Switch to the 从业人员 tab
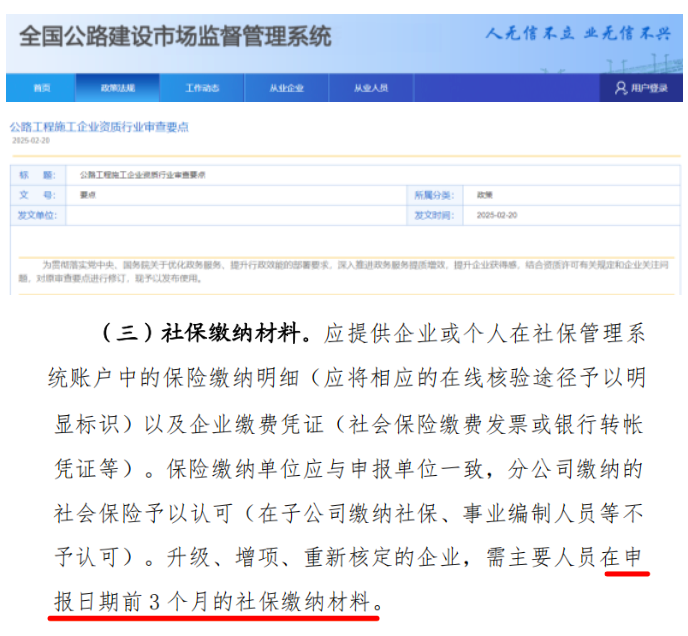This screenshot has height=636, width=688. pos(371,88)
